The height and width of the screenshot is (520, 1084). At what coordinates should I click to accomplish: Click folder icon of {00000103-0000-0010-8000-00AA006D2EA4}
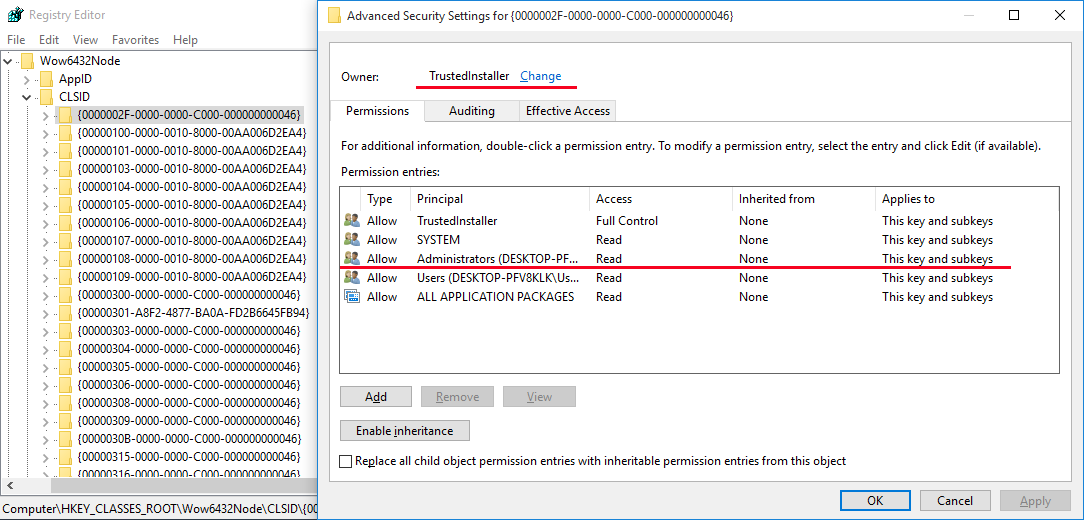tap(65, 169)
